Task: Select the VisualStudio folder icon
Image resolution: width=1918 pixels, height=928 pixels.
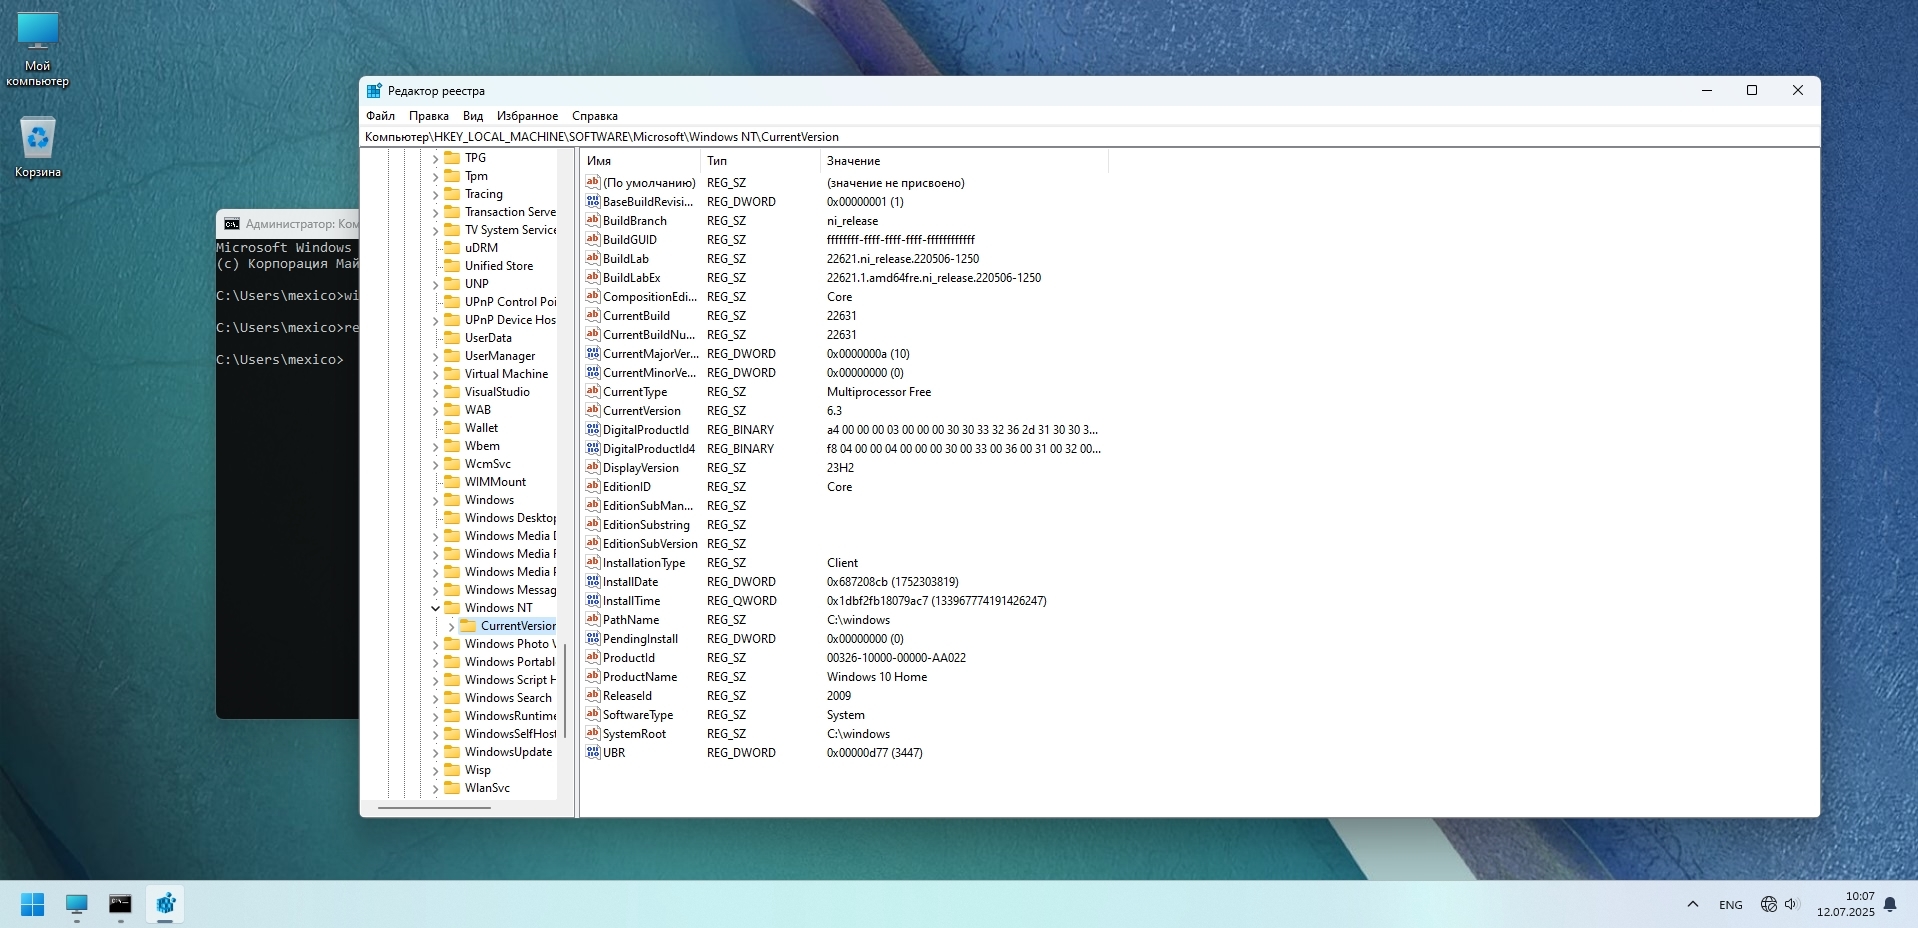Action: 452,392
